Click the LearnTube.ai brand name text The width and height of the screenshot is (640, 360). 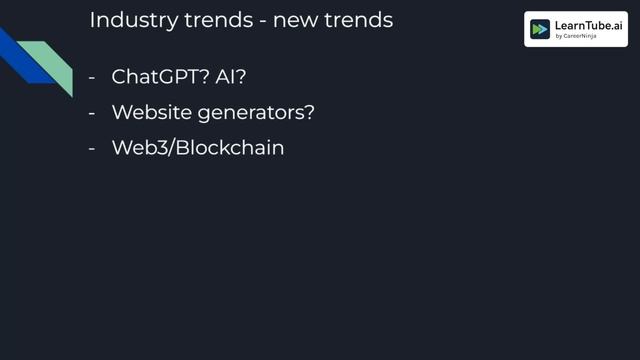(x=588, y=26)
